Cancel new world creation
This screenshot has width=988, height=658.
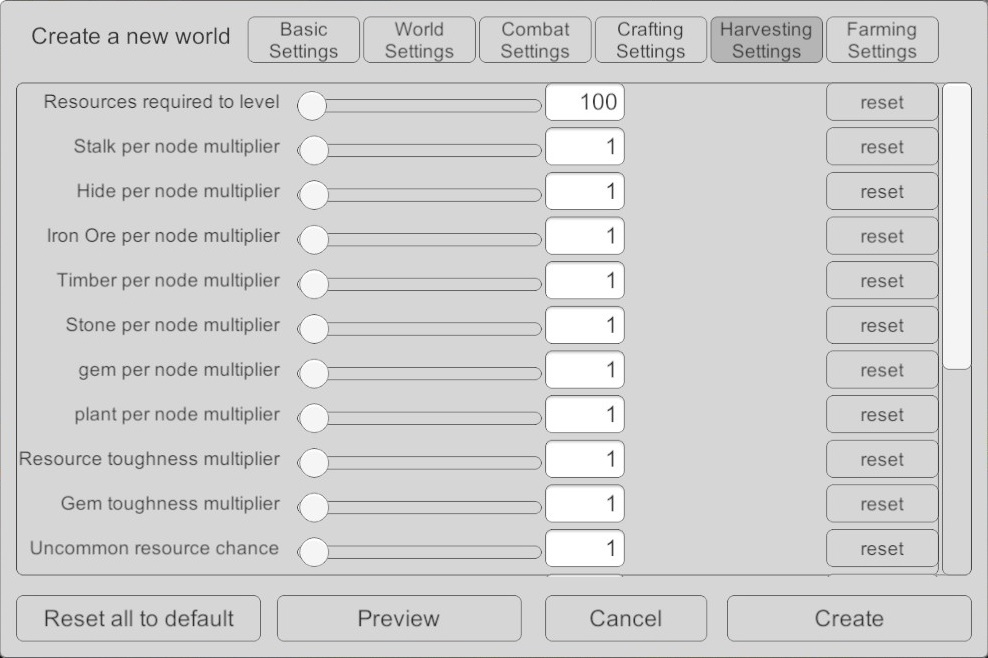626,619
